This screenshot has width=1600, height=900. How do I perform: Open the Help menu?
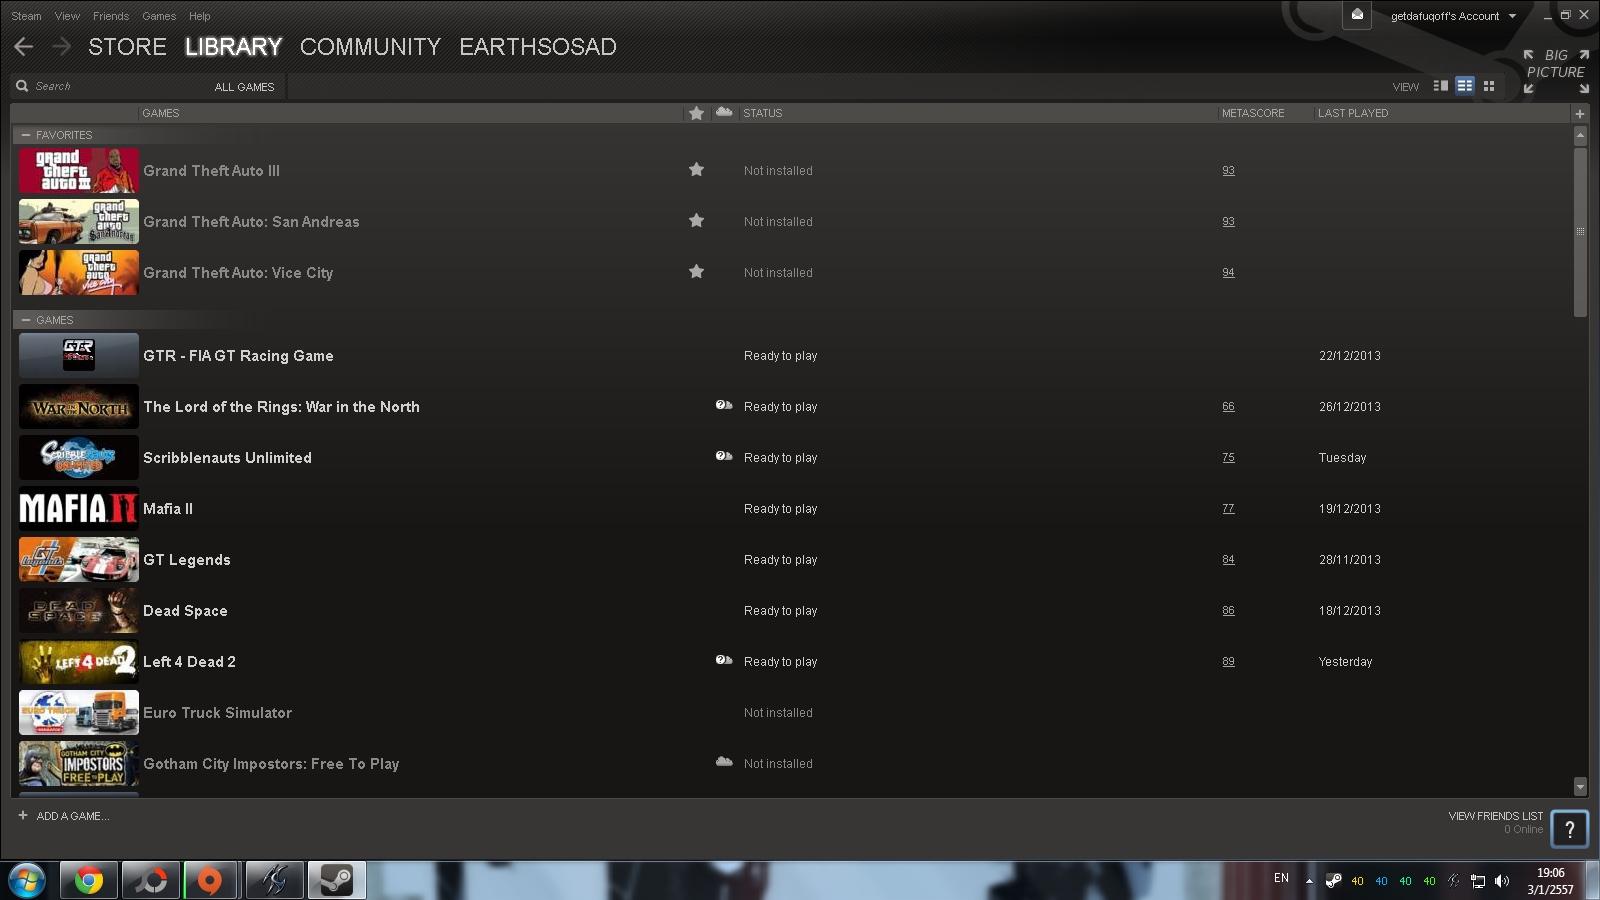(x=200, y=16)
